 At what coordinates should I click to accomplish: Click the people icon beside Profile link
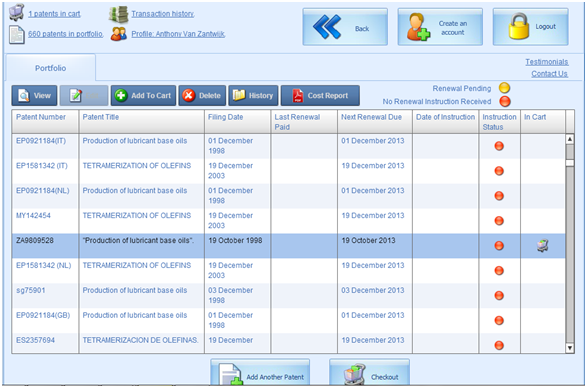click(119, 34)
